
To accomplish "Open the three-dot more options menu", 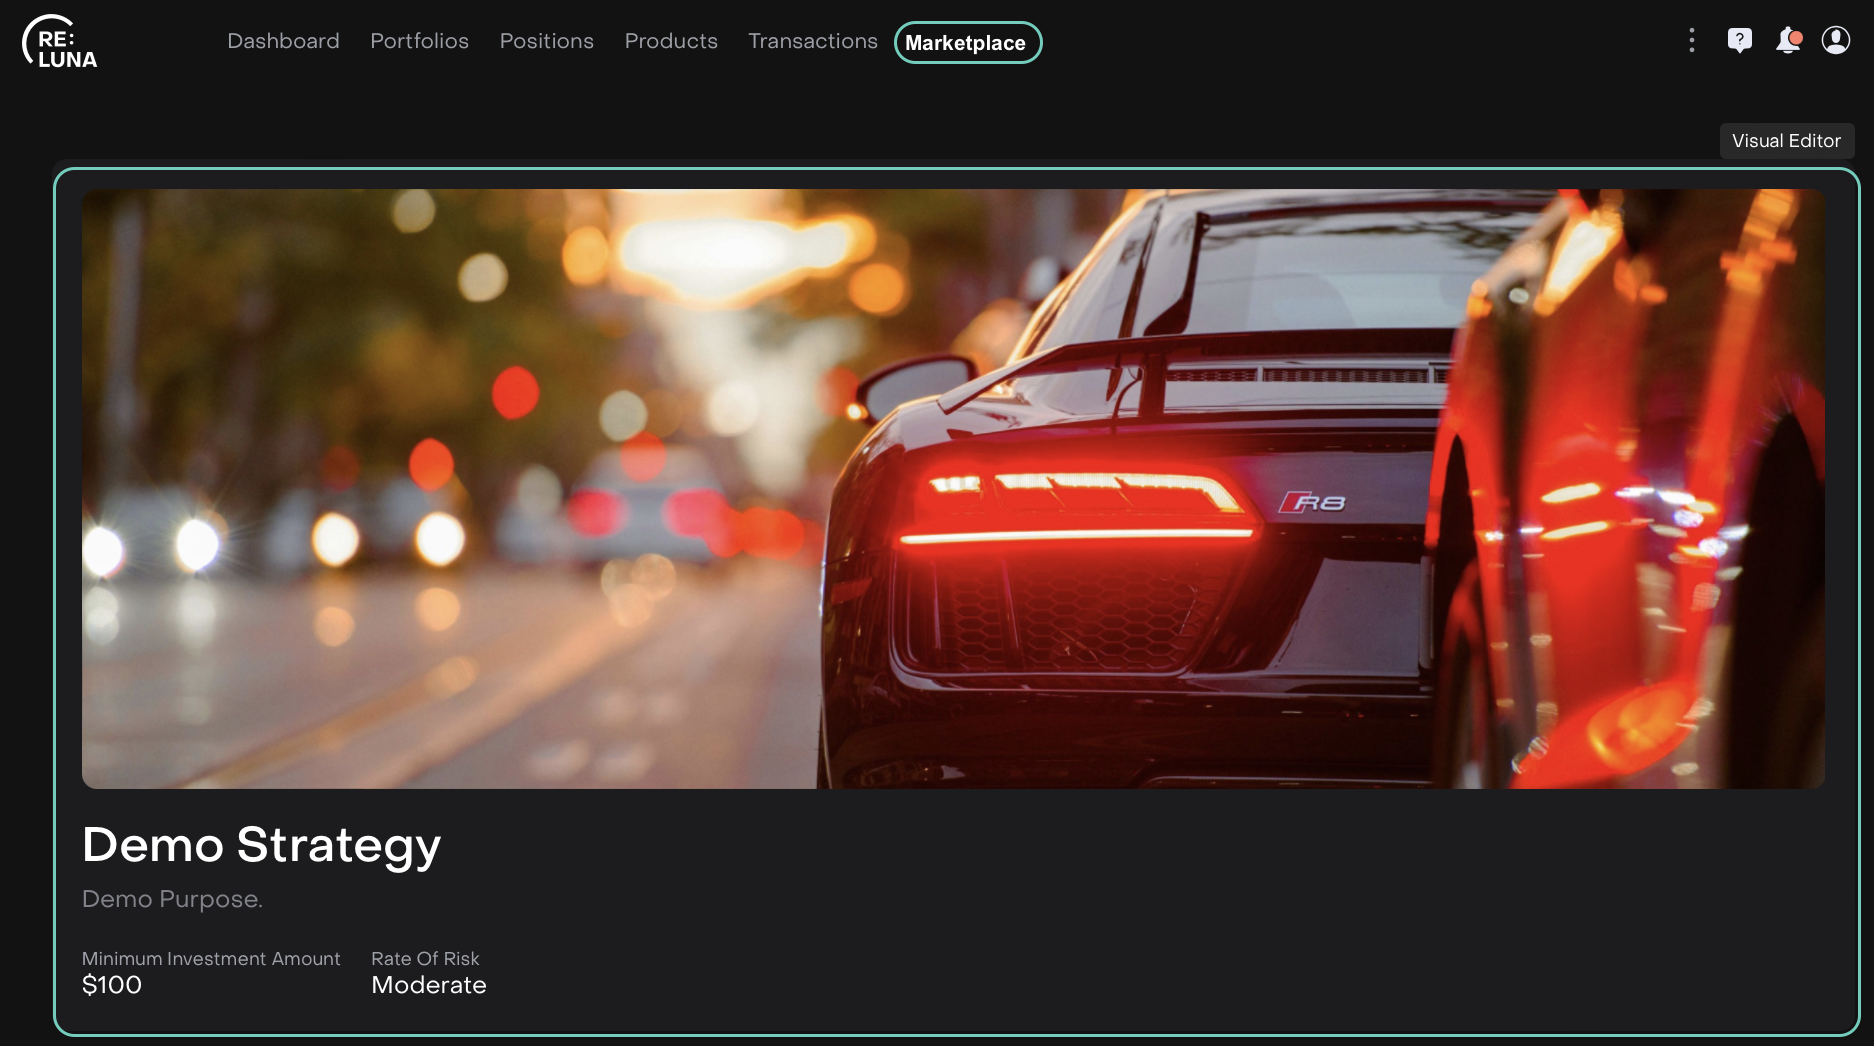I will coord(1691,40).
